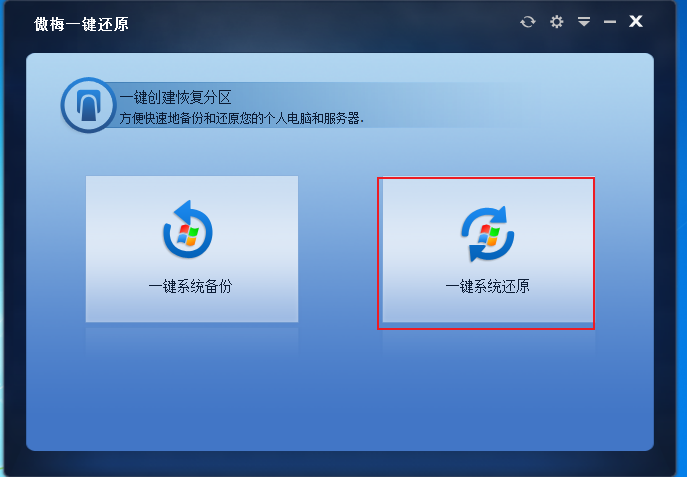The width and height of the screenshot is (687, 477).
Task: Click the single-arrow circular backup icon
Action: point(188,229)
